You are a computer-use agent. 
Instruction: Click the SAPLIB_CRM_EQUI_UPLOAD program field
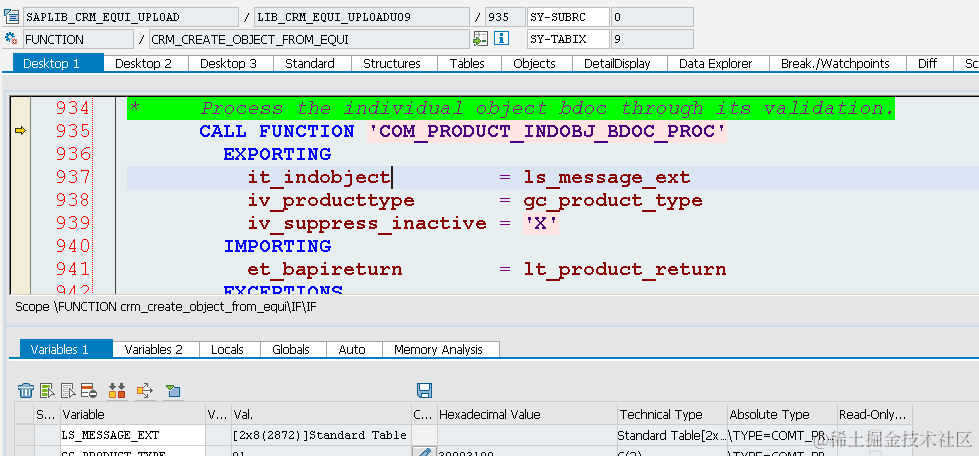pyautogui.click(x=130, y=17)
